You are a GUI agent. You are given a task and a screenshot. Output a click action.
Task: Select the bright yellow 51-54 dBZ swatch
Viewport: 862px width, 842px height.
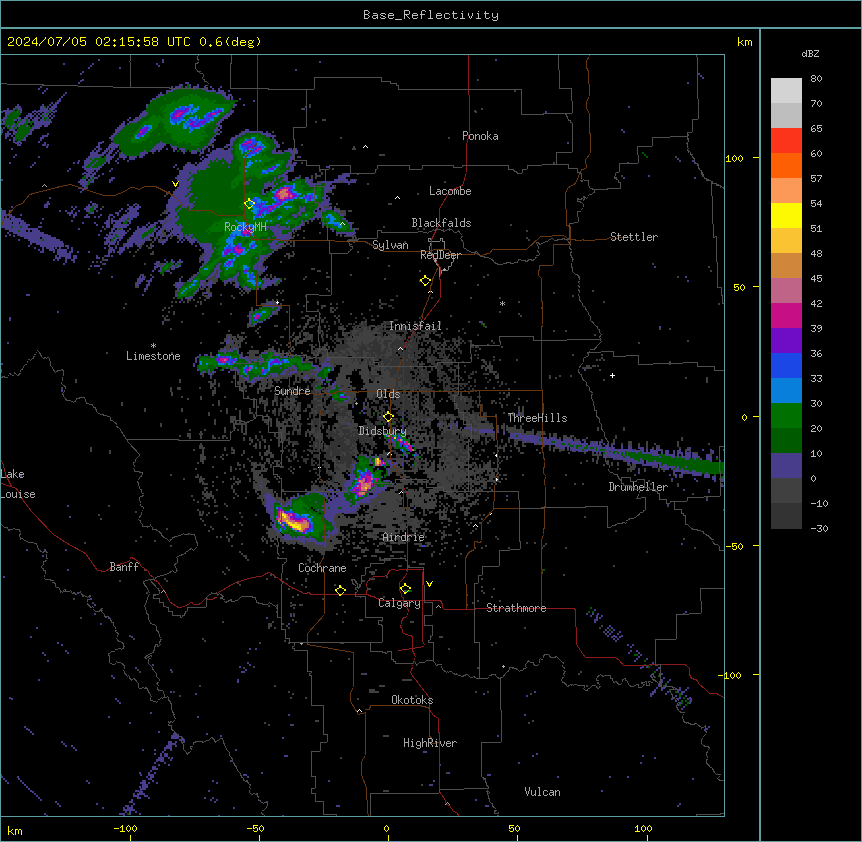point(786,215)
